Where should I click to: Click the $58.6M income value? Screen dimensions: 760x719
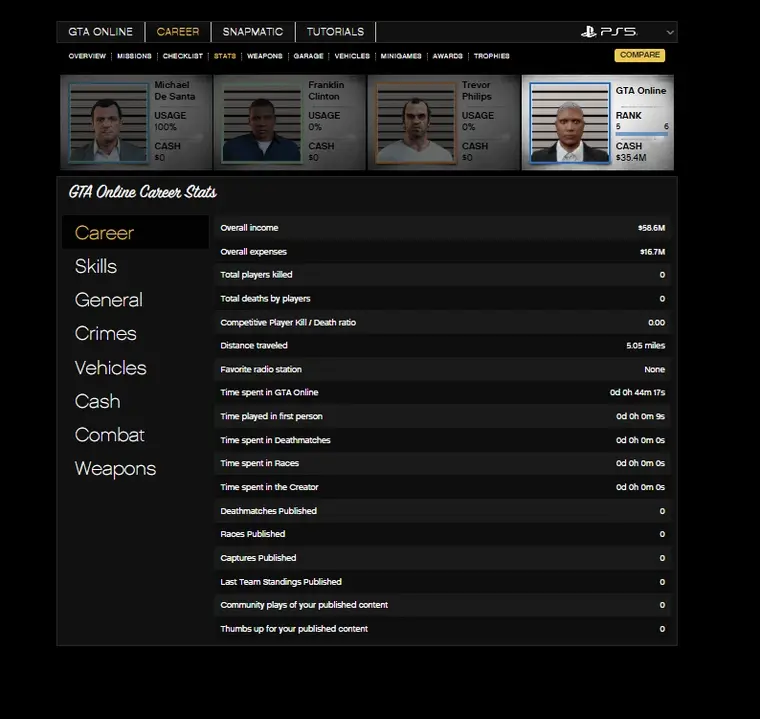click(651, 228)
